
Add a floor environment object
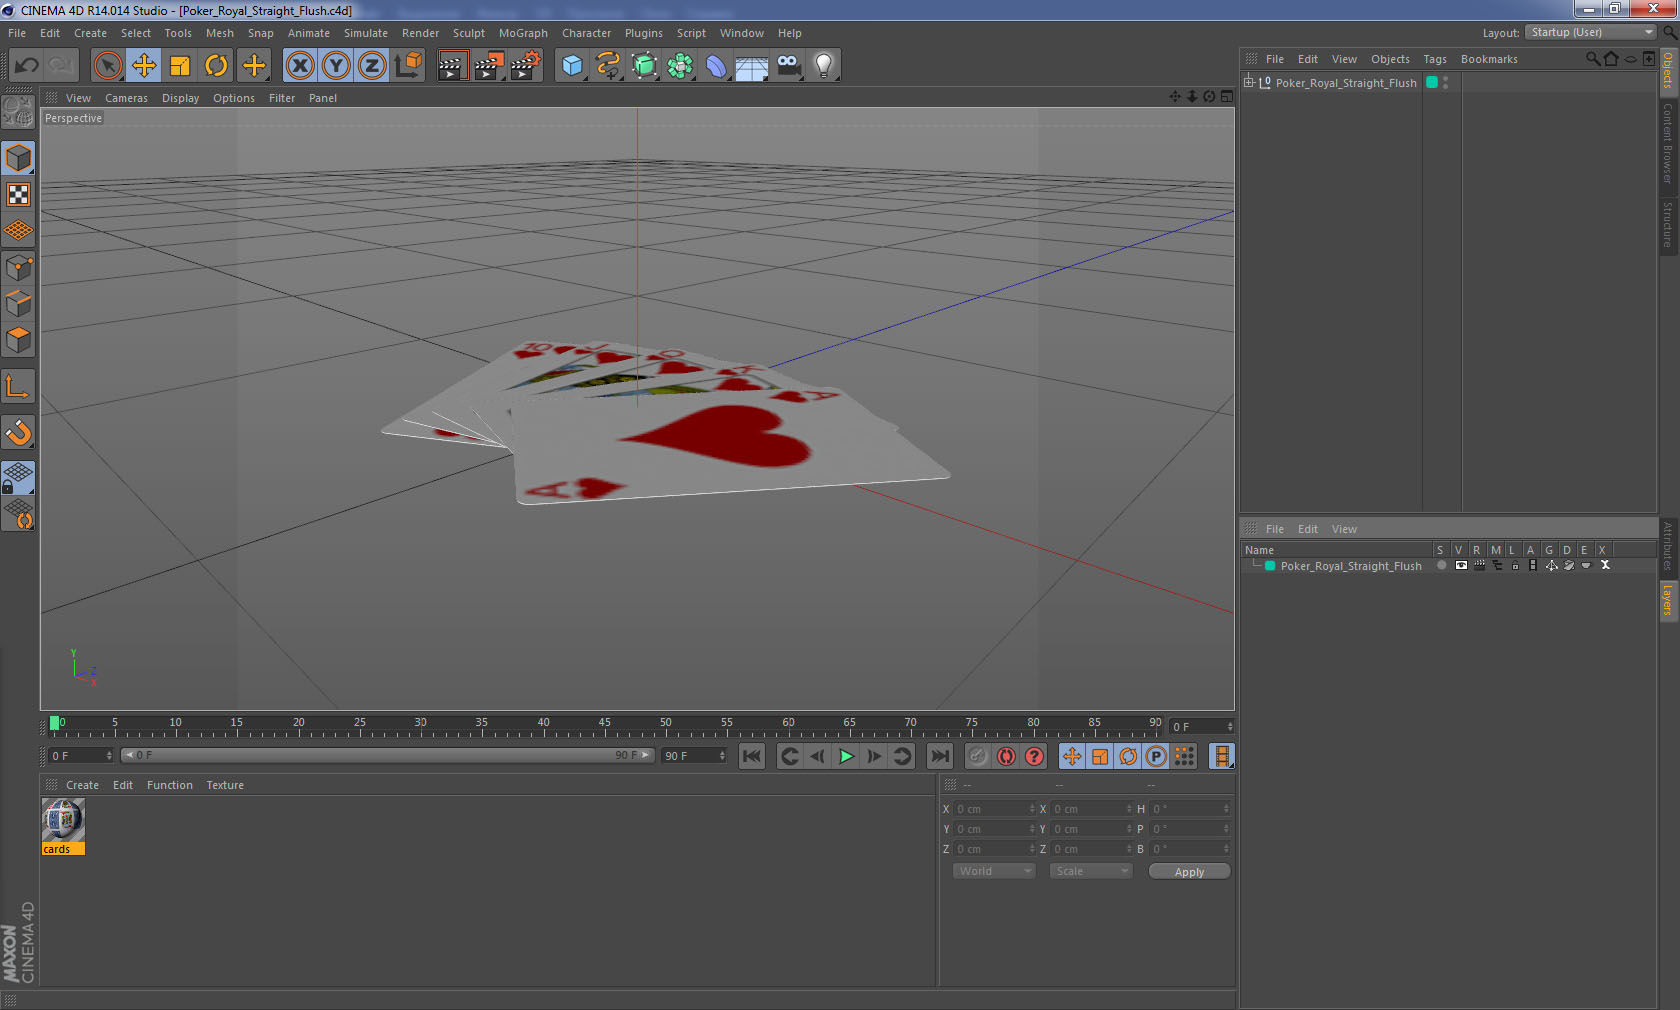752,66
